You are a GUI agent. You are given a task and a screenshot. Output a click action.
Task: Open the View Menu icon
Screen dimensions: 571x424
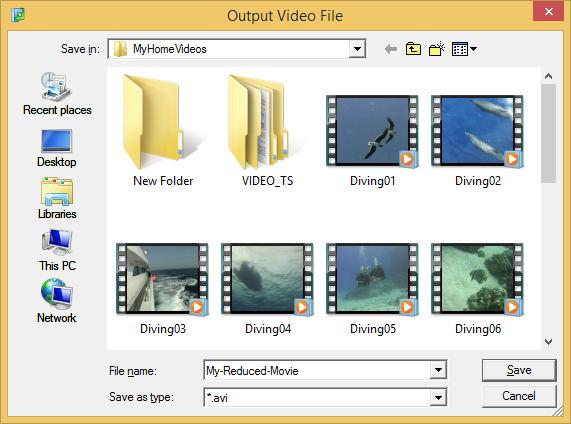(x=464, y=49)
